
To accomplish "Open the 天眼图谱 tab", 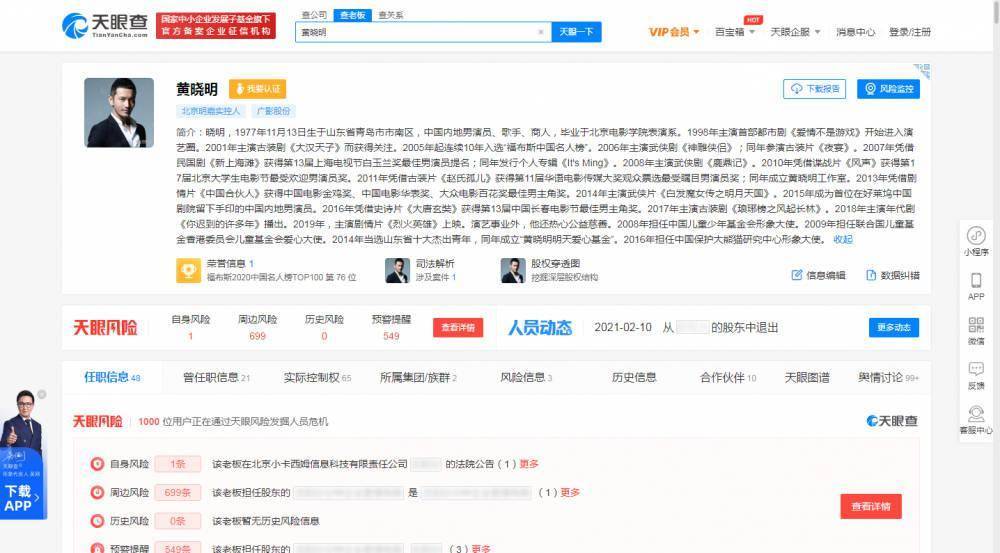I will pyautogui.click(x=807, y=378).
